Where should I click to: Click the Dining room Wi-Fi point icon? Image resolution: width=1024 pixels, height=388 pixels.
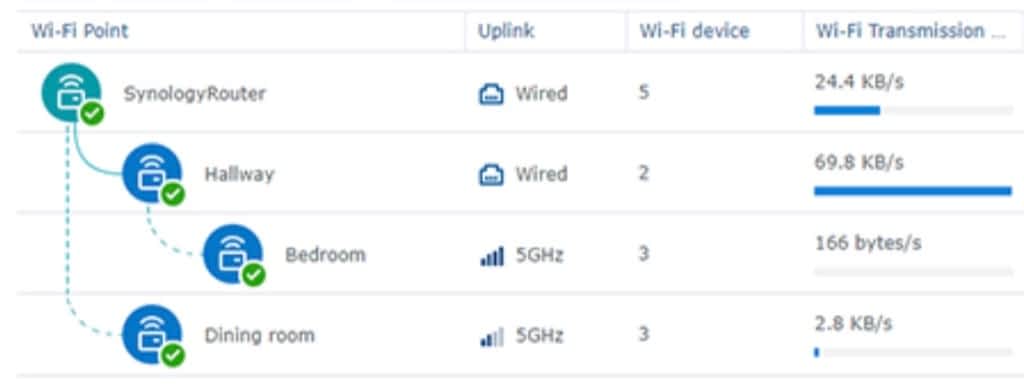coord(152,334)
